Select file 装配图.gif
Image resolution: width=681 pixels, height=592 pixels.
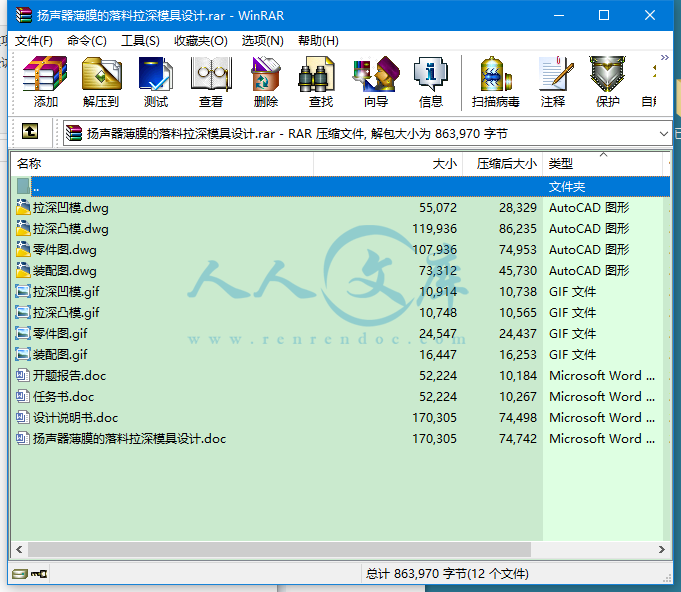click(x=341, y=354)
